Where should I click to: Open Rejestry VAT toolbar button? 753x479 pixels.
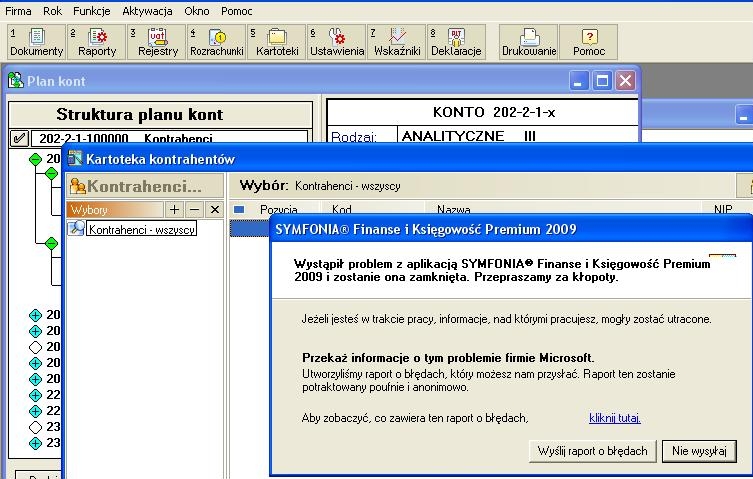pyautogui.click(x=157, y=42)
